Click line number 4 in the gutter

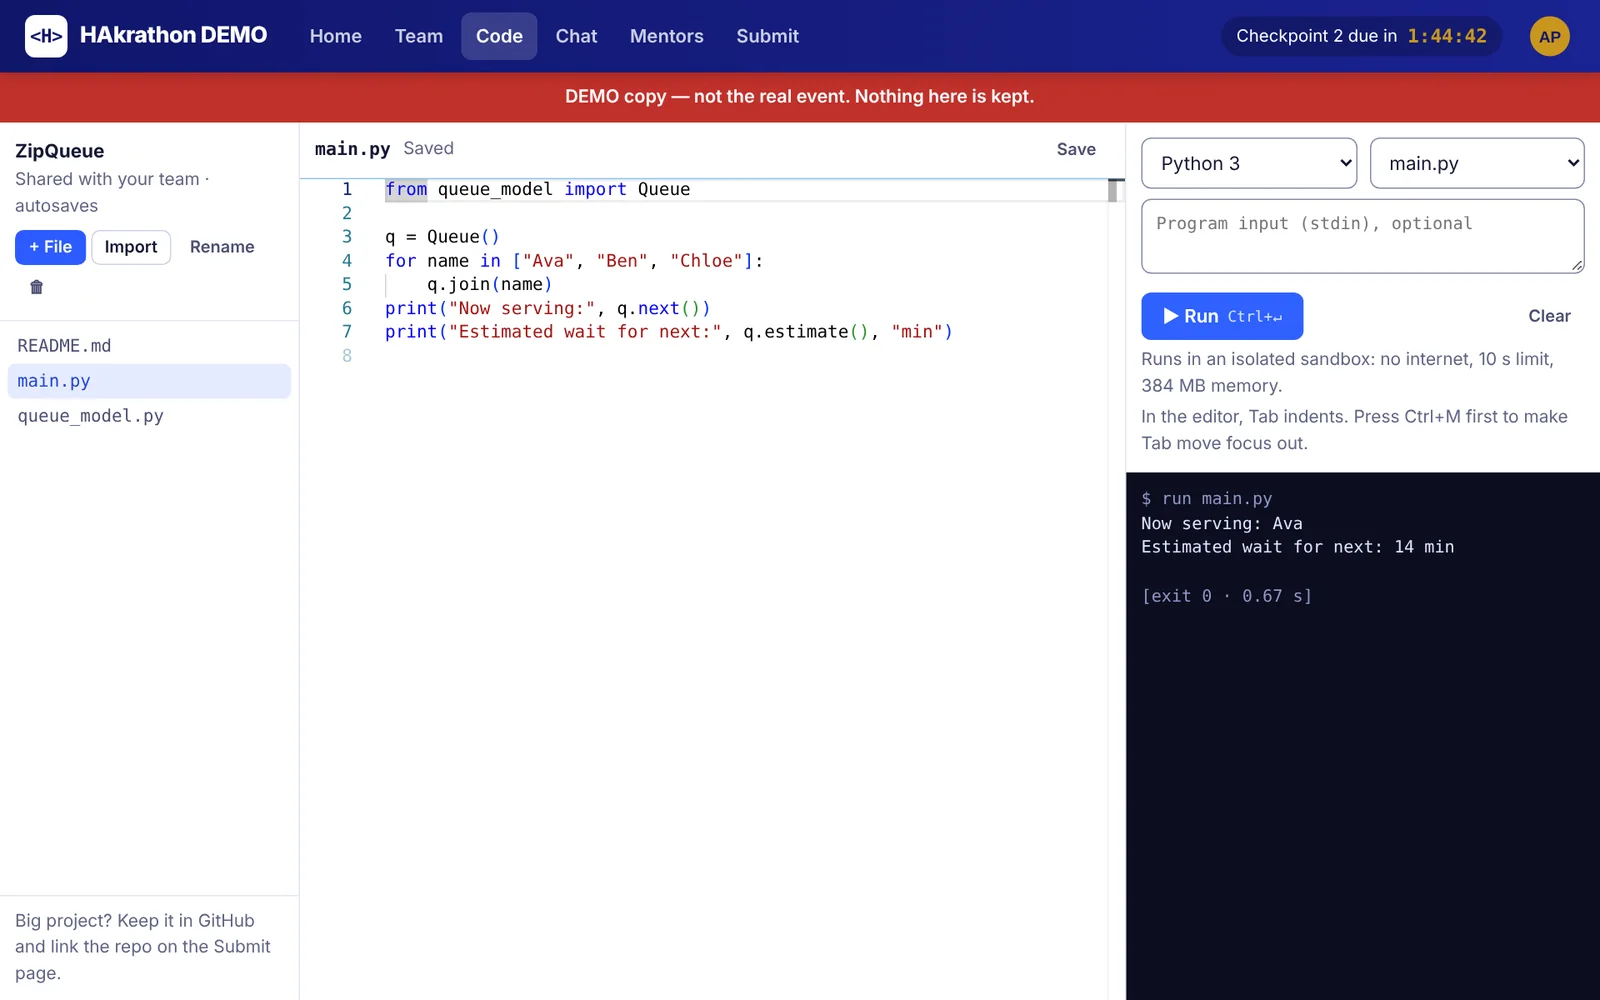point(347,261)
